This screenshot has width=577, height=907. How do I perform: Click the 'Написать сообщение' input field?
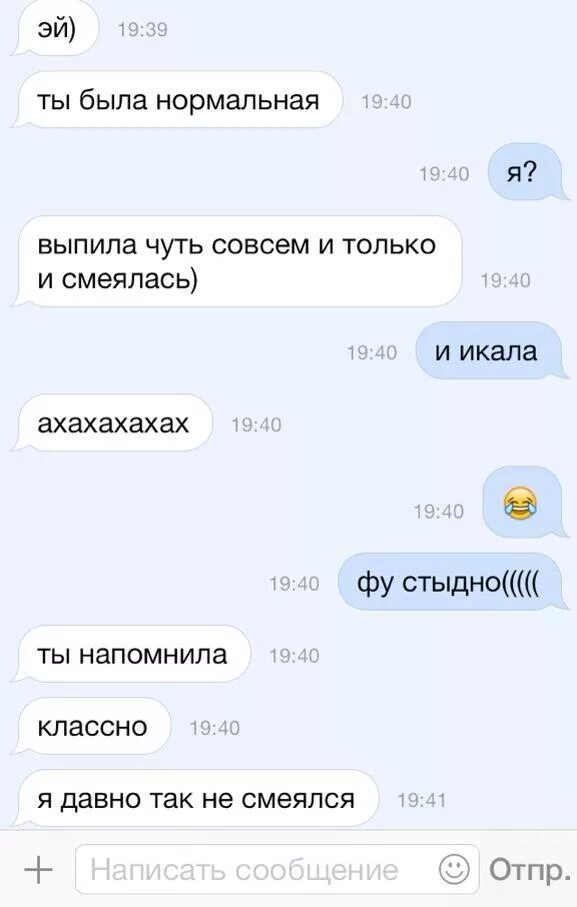[277, 869]
